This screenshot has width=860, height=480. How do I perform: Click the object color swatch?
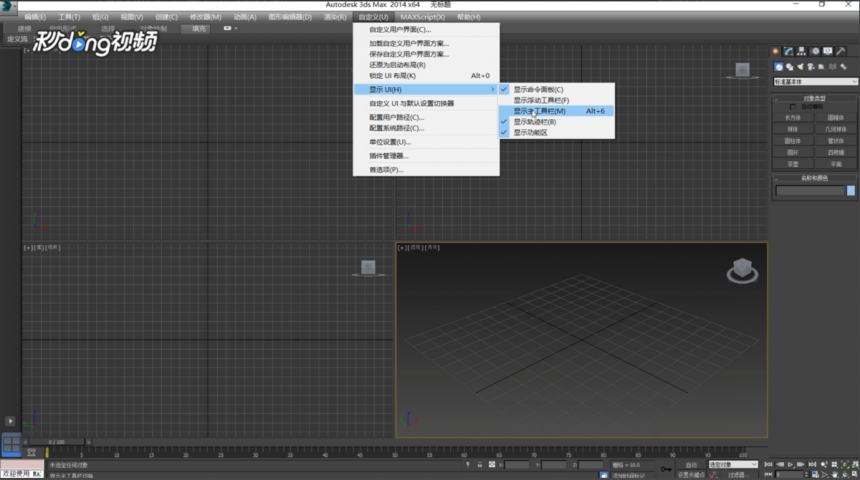click(851, 190)
